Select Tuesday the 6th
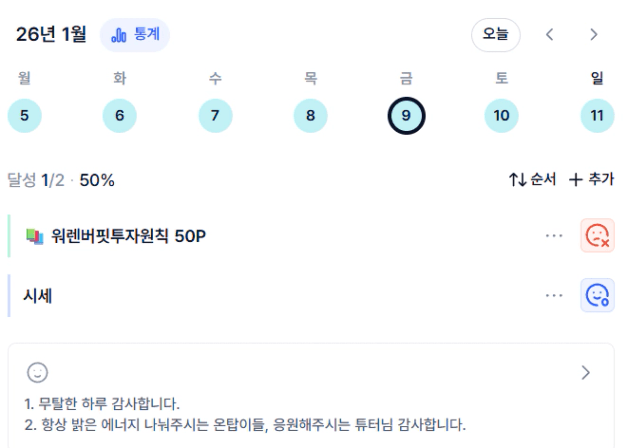This screenshot has height=448, width=628. pos(119,116)
